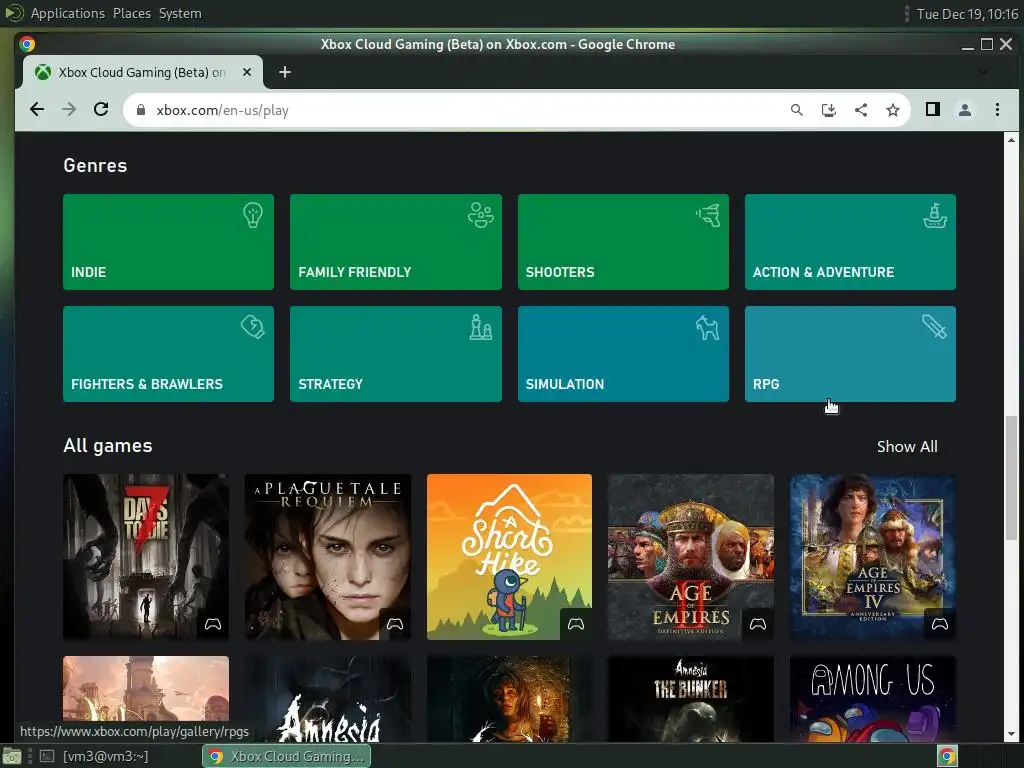Open A Short Hike game

tap(509, 556)
